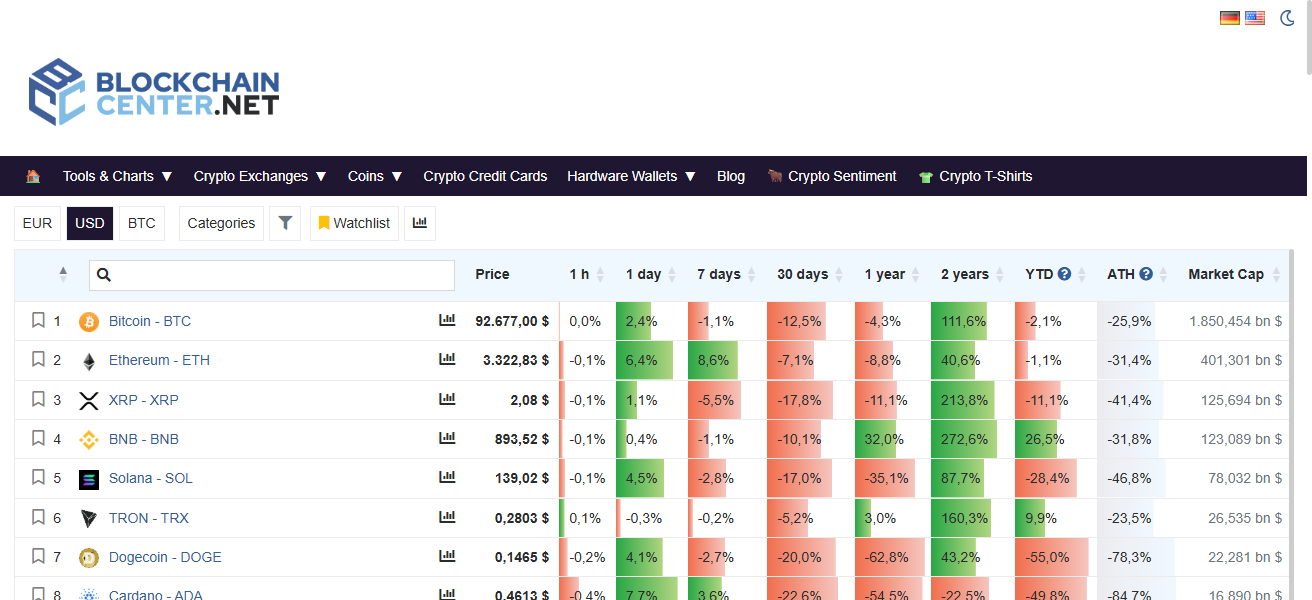Click the chart icon beside Watchlist
This screenshot has height=600, width=1312.
pos(420,223)
